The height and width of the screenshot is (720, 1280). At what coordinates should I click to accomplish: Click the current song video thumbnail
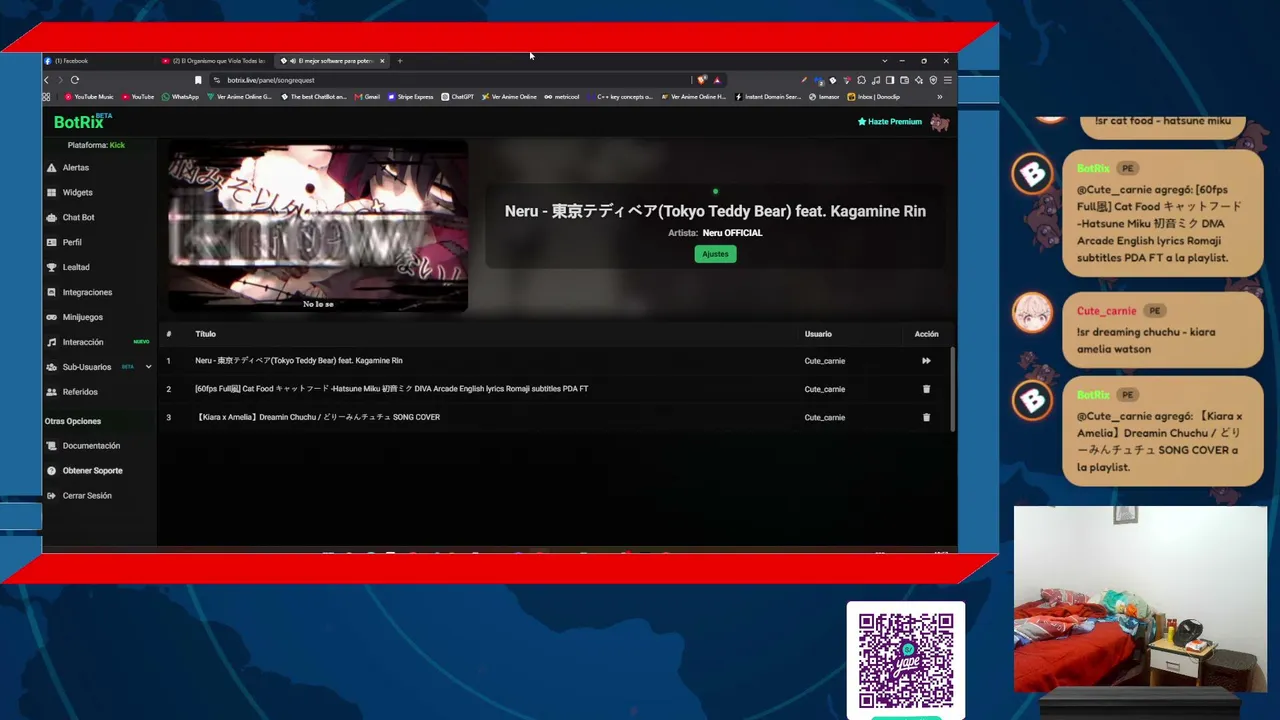[x=318, y=226]
